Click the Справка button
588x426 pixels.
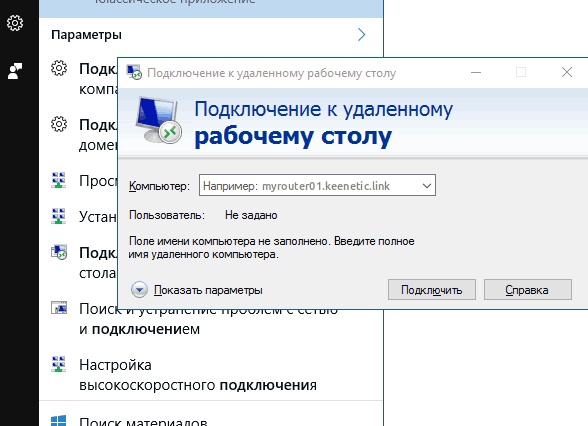(x=527, y=290)
